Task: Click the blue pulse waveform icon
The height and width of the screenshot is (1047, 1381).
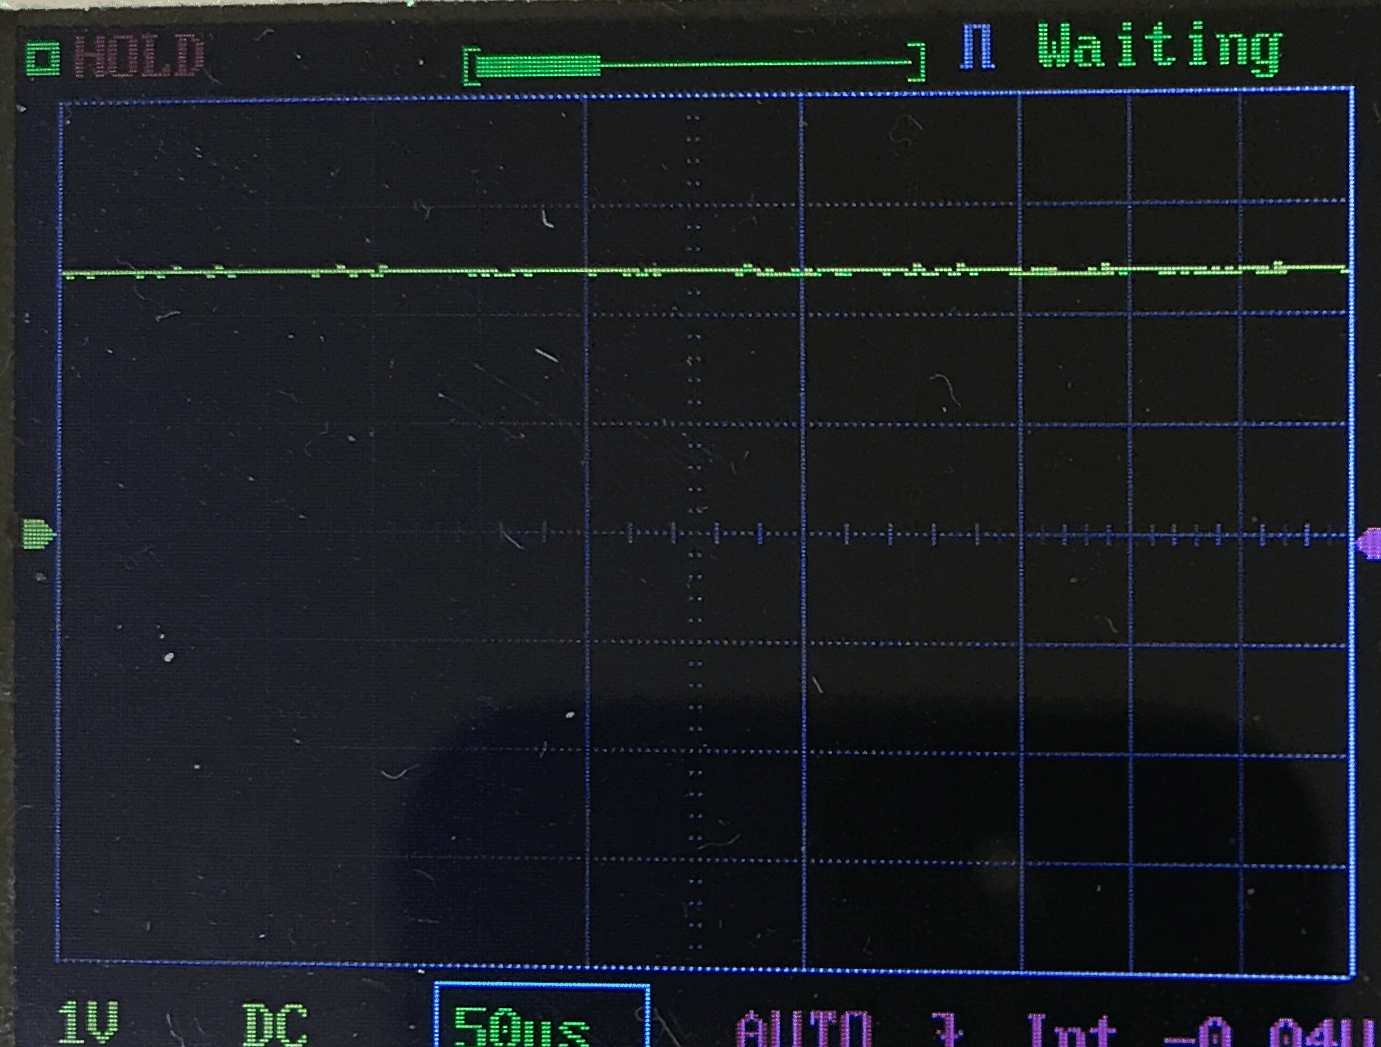Action: (977, 47)
